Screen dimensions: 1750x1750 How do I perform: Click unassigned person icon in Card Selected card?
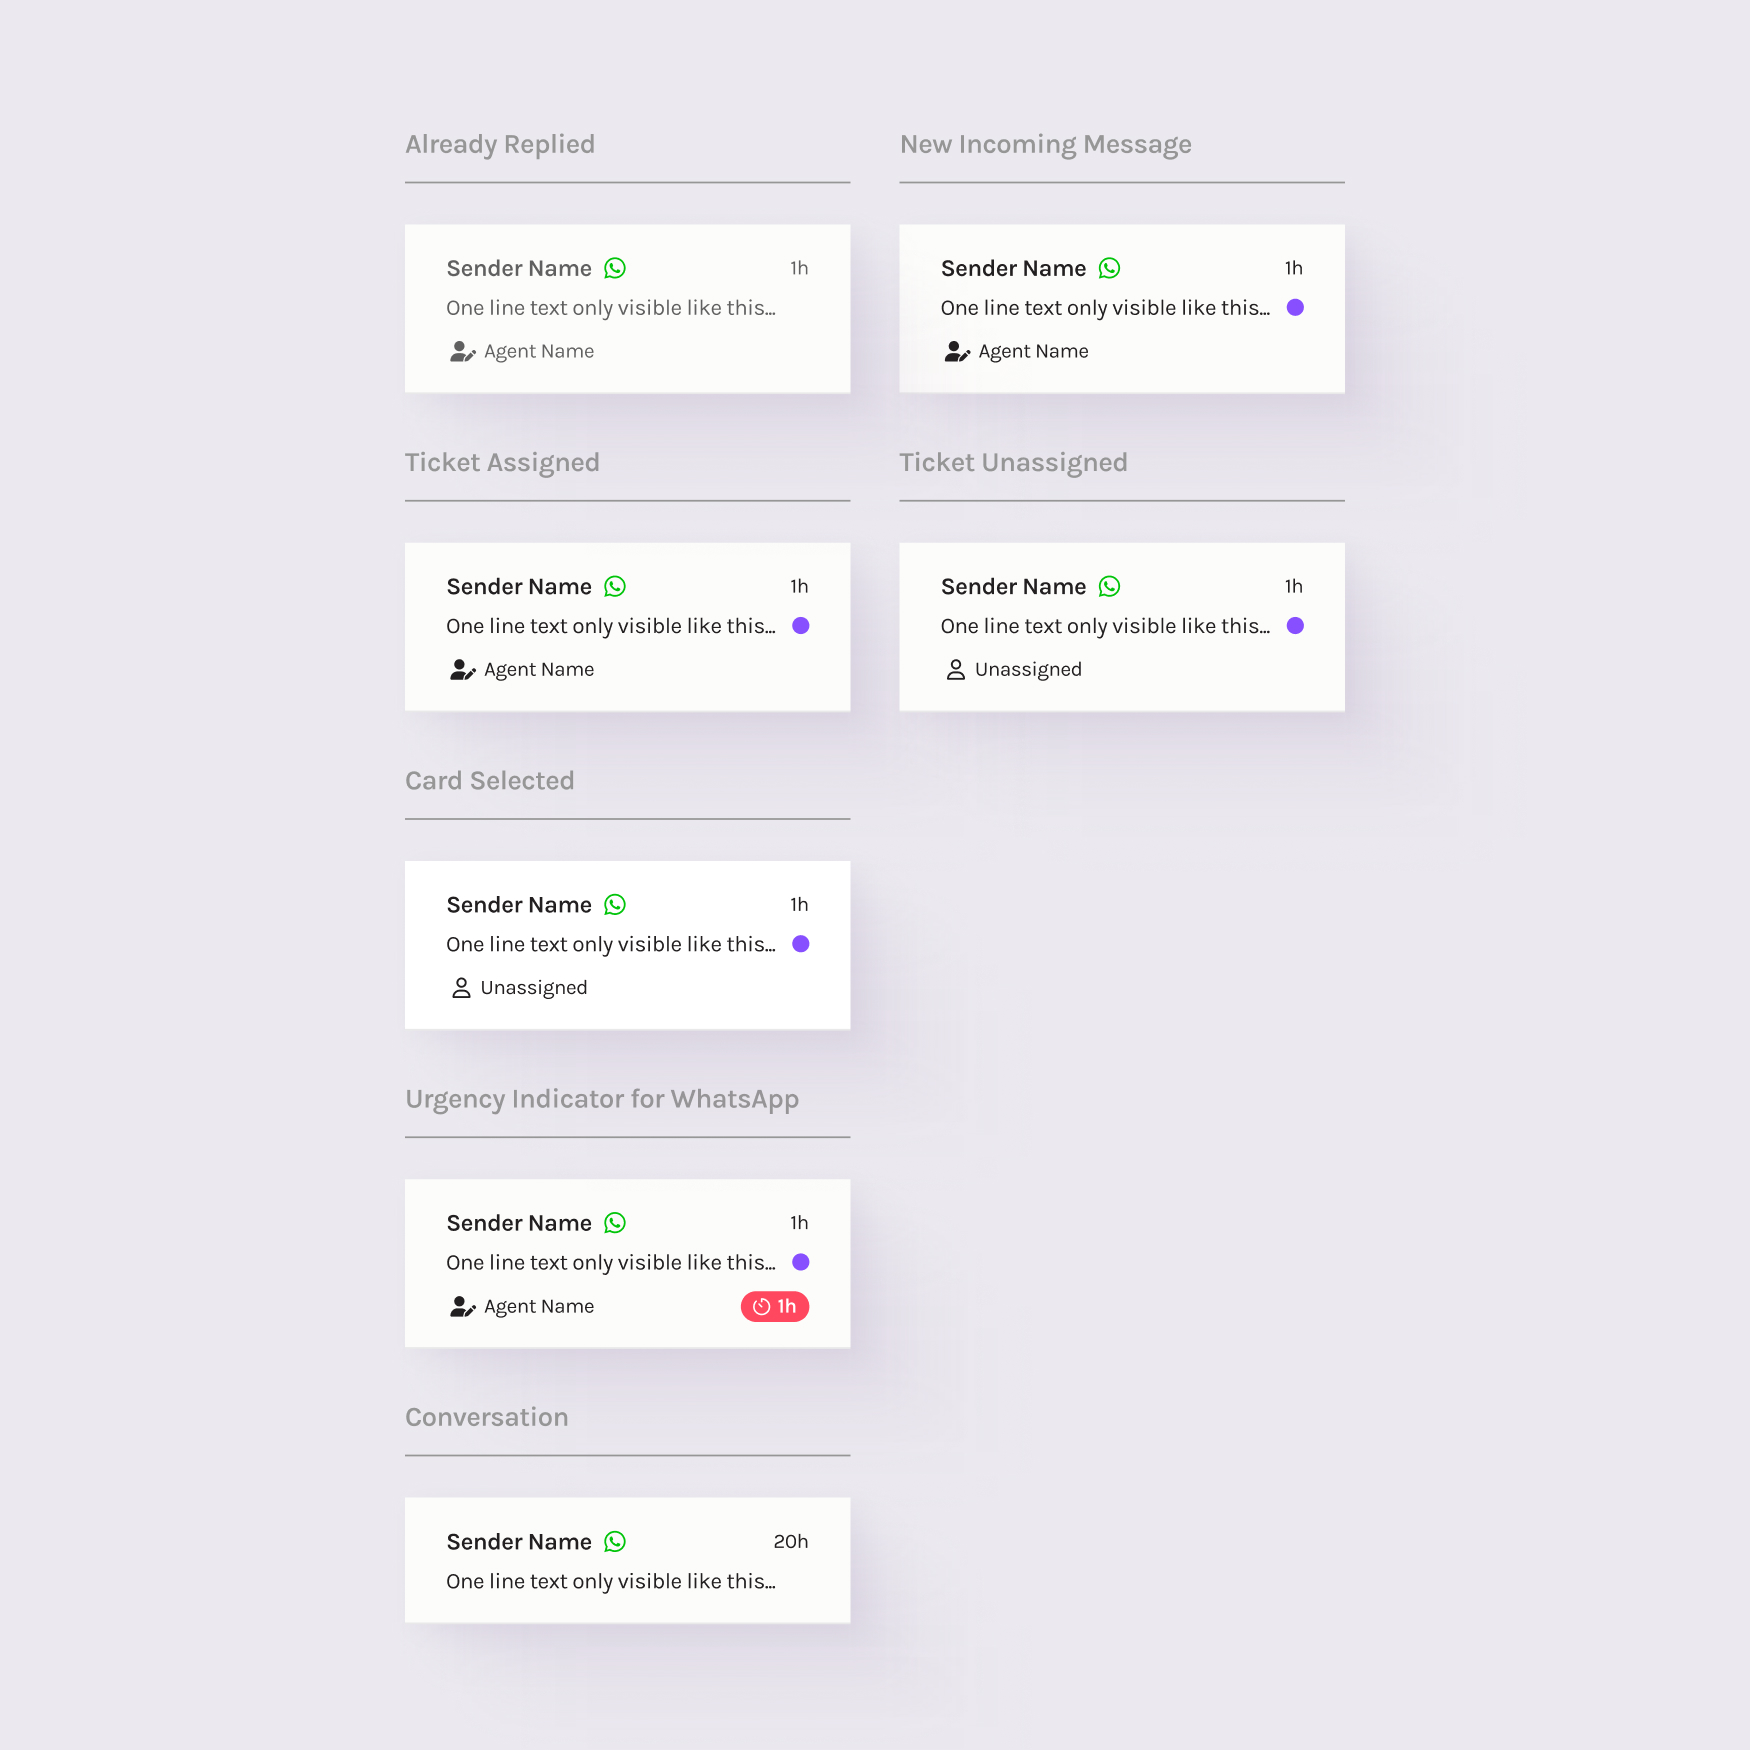pos(461,988)
